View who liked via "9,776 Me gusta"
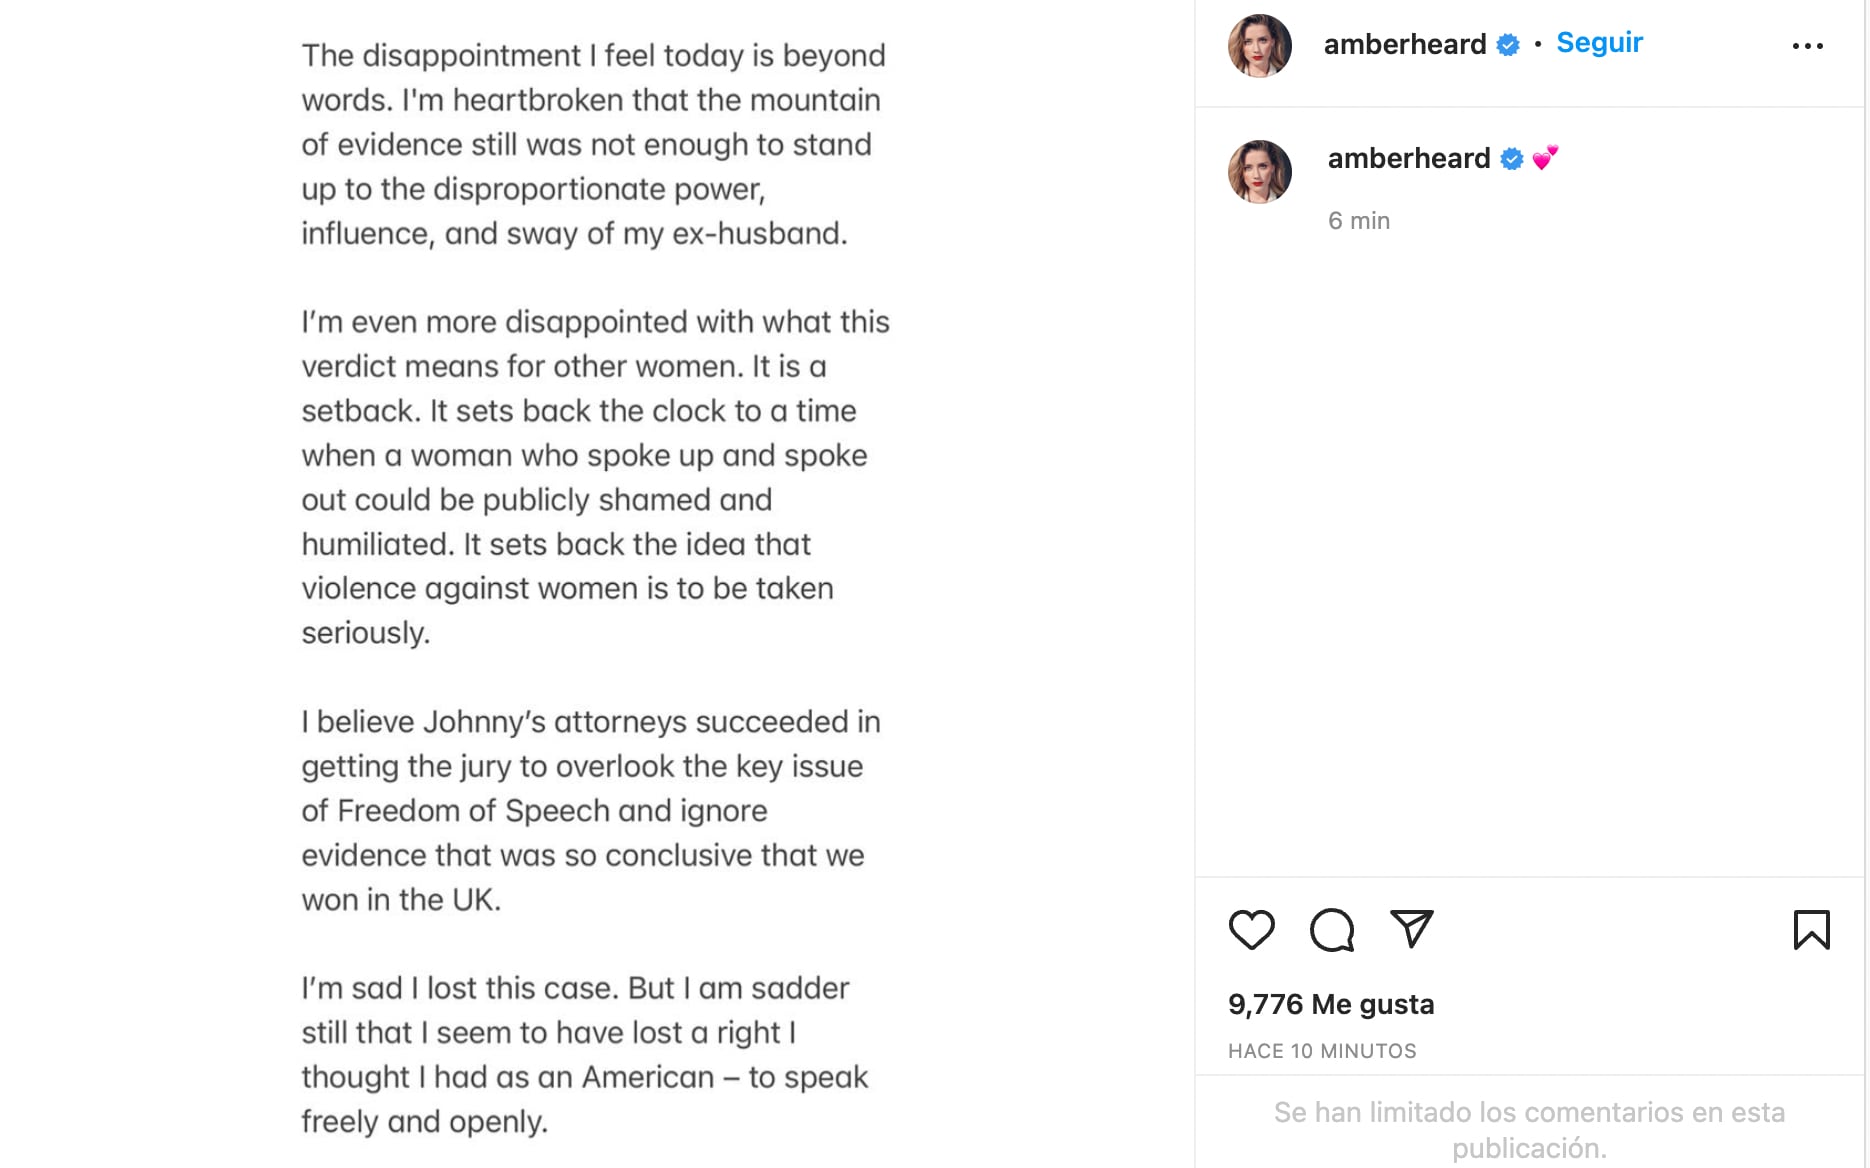1870x1168 pixels. [x=1331, y=1004]
